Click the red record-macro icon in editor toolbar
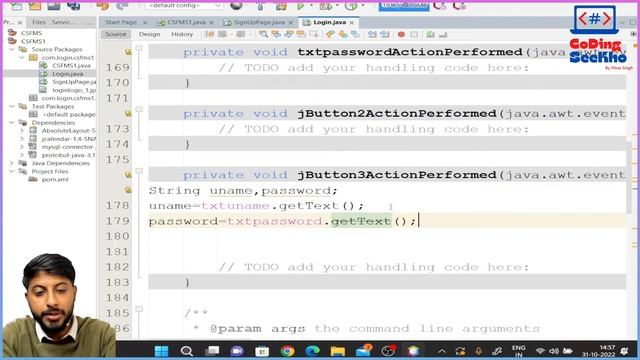Image resolution: width=640 pixels, height=360 pixels. [401, 35]
